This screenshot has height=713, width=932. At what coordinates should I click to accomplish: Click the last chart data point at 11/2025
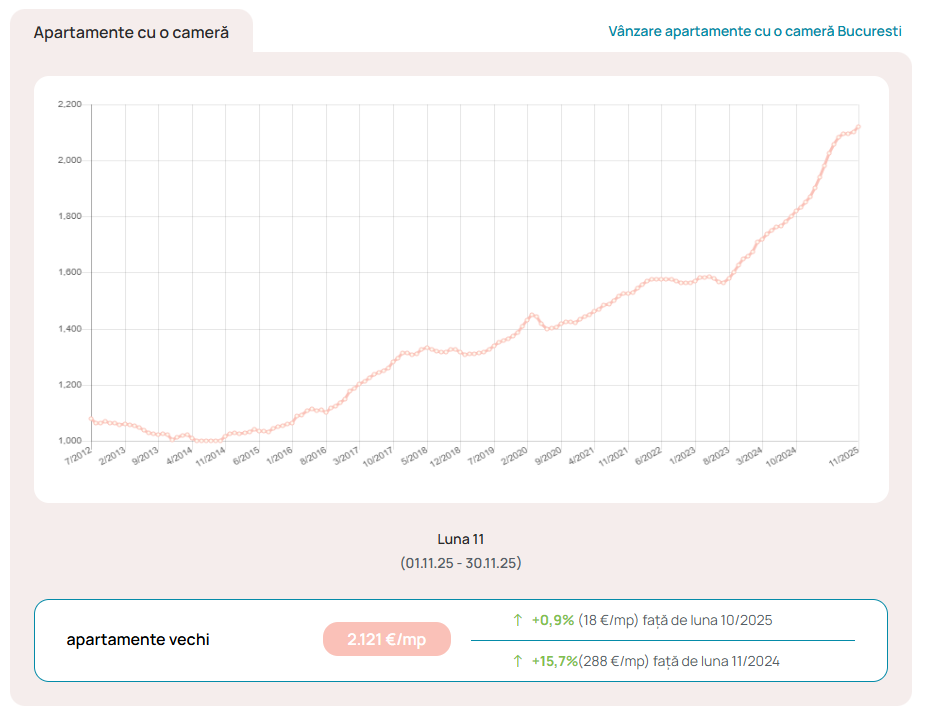[858, 127]
